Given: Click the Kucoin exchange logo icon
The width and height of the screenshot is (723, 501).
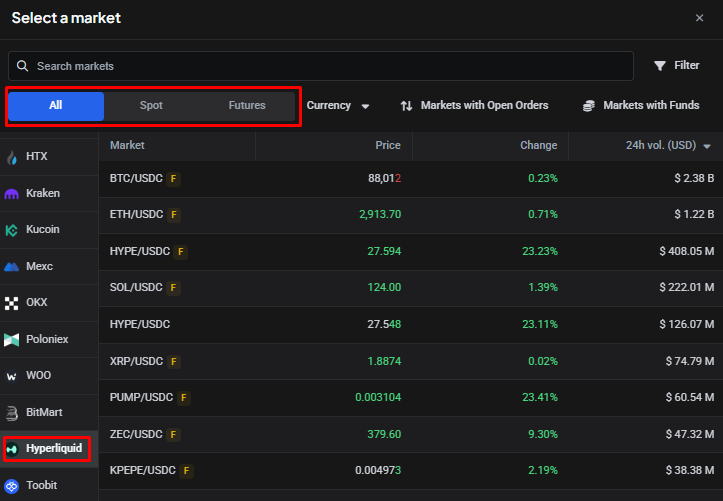Looking at the screenshot, I should click(x=12, y=230).
